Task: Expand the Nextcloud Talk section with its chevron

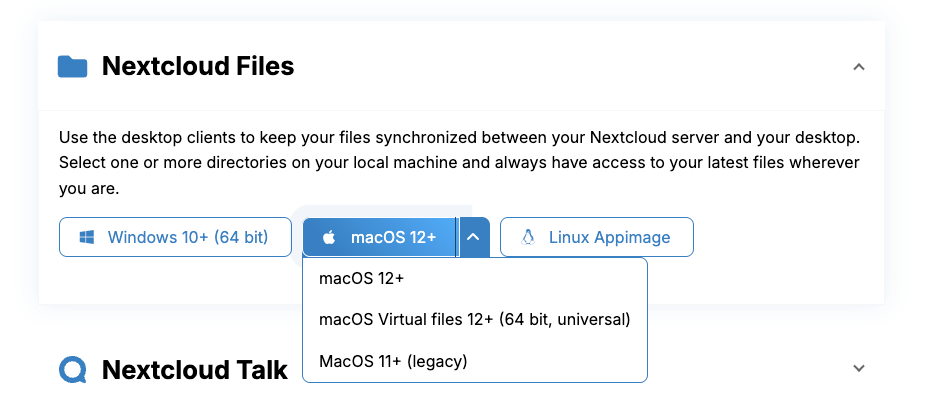Action: tap(858, 368)
